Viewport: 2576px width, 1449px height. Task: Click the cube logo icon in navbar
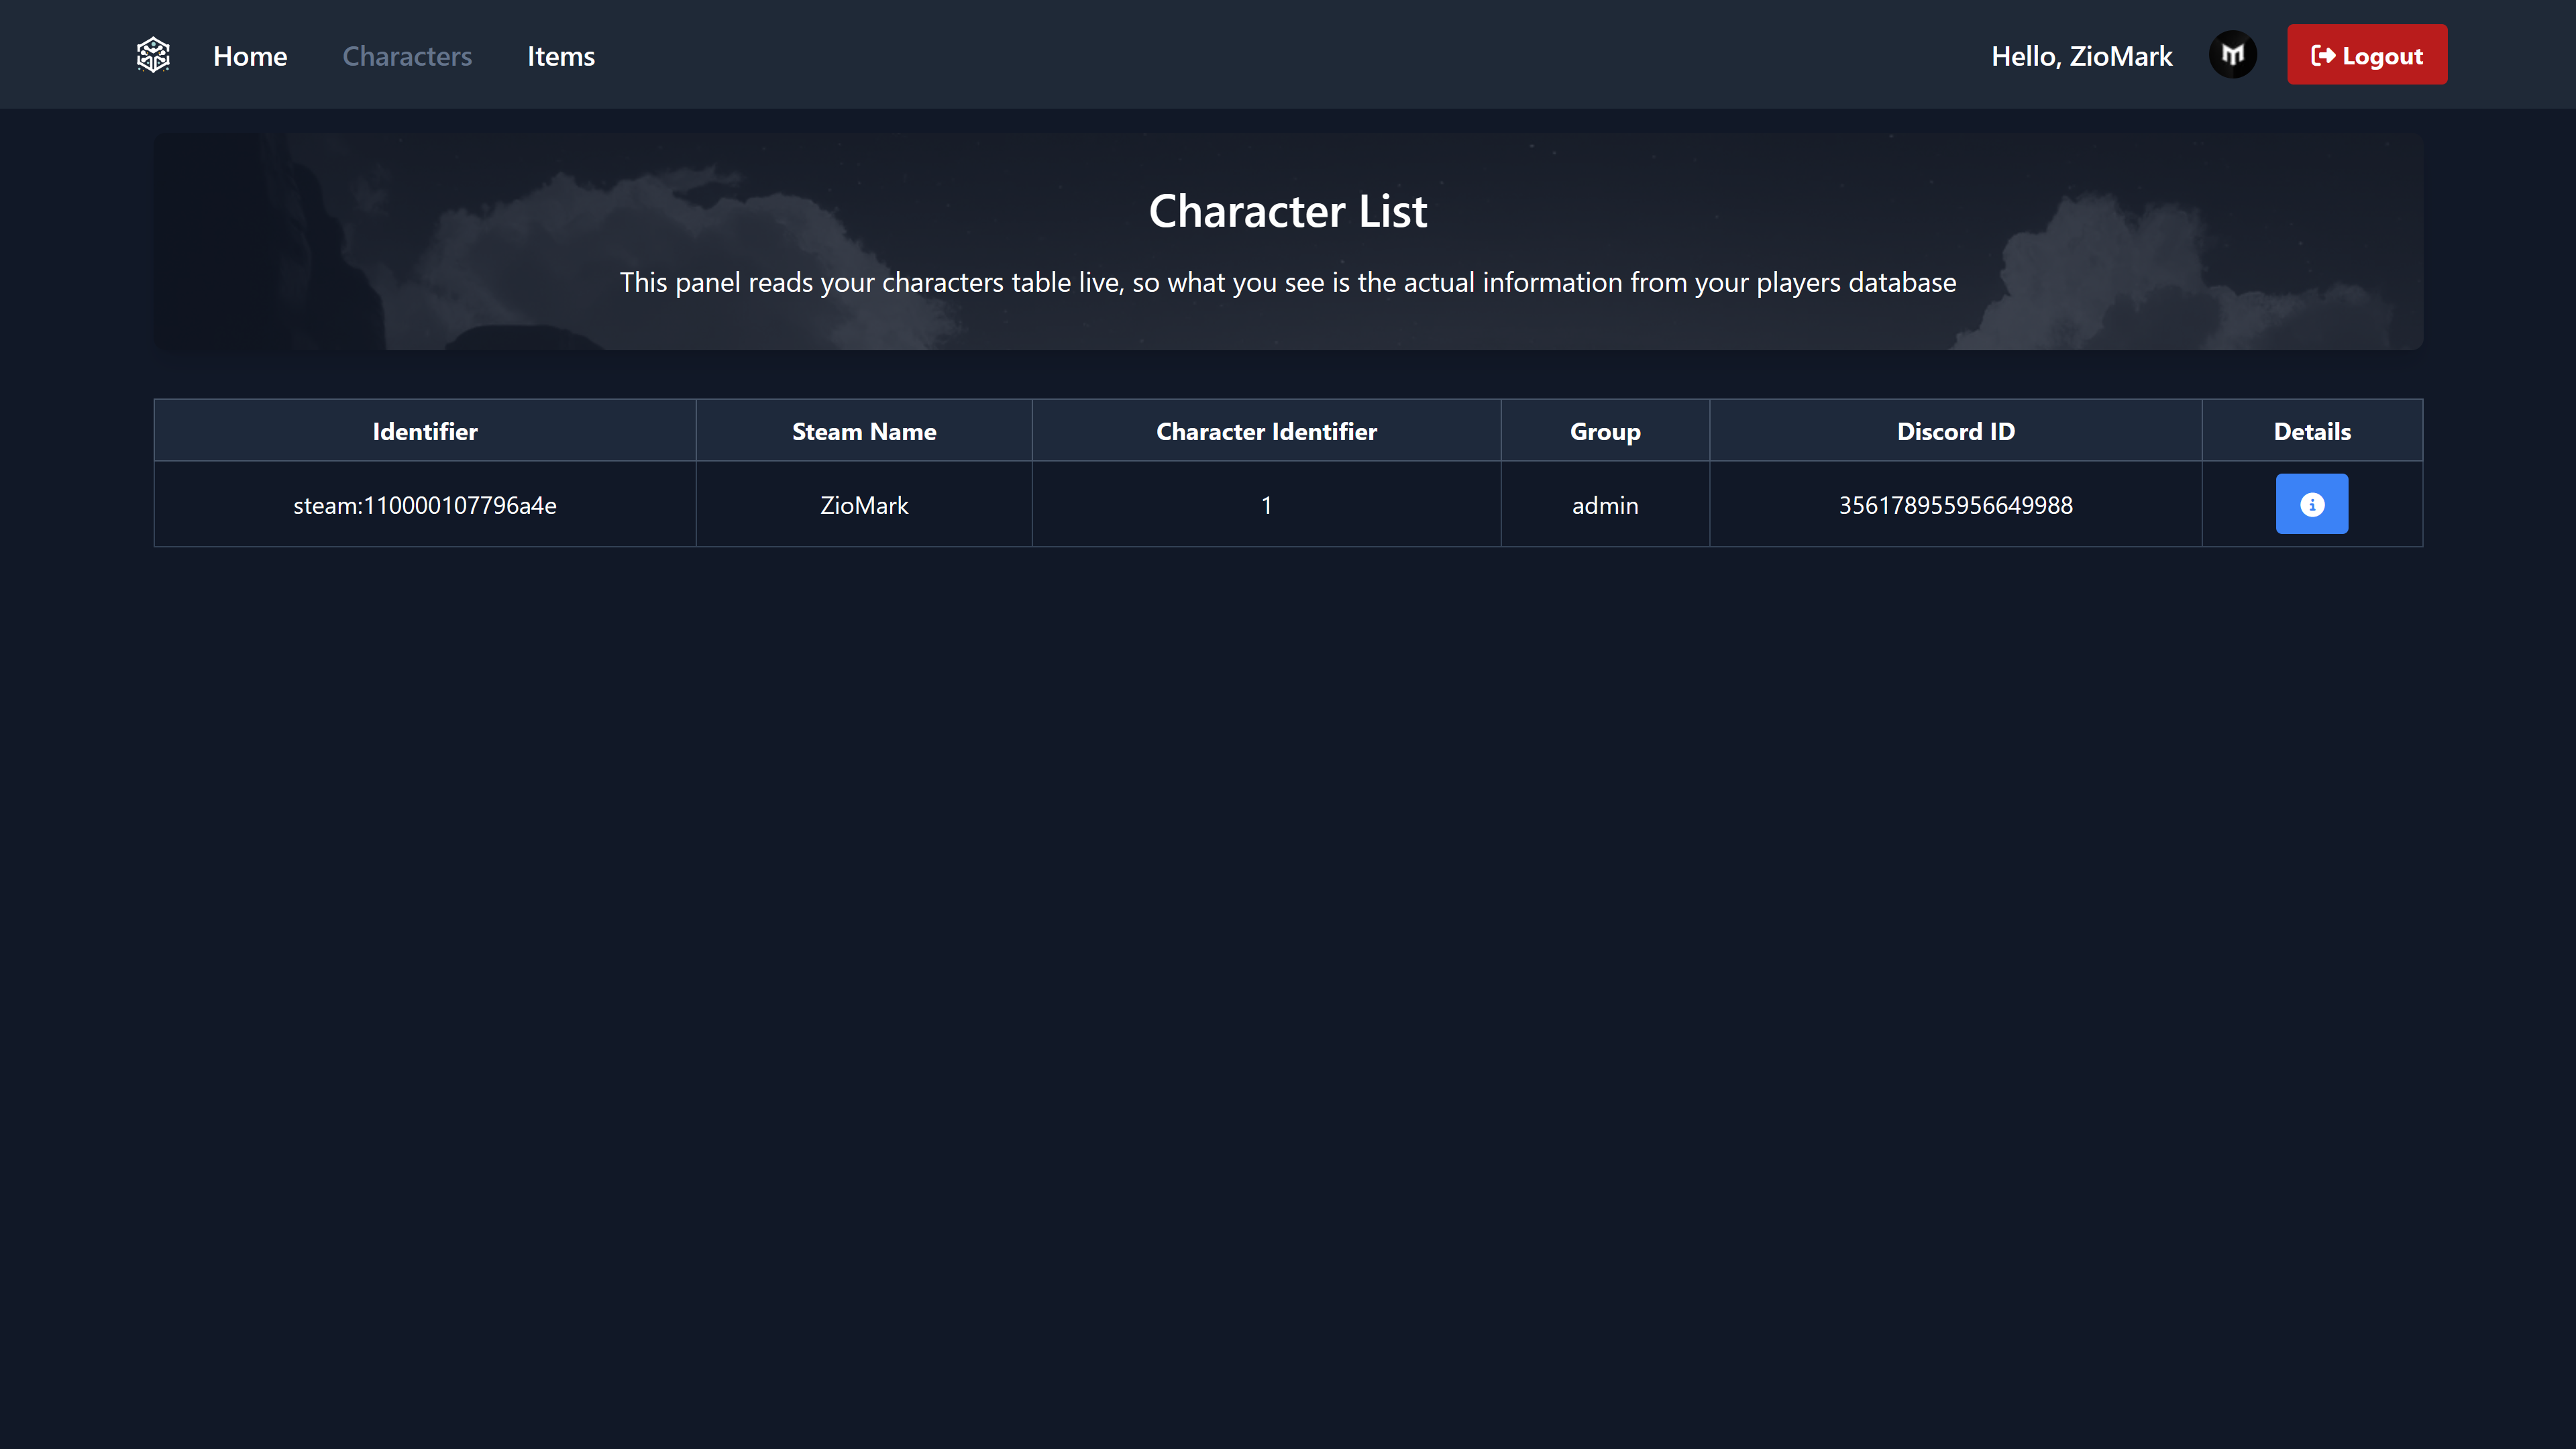tap(153, 55)
